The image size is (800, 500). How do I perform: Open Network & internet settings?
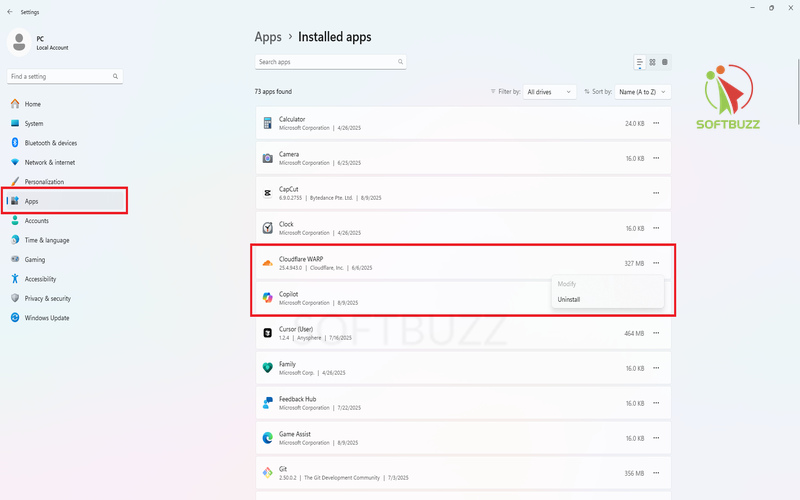point(49,162)
